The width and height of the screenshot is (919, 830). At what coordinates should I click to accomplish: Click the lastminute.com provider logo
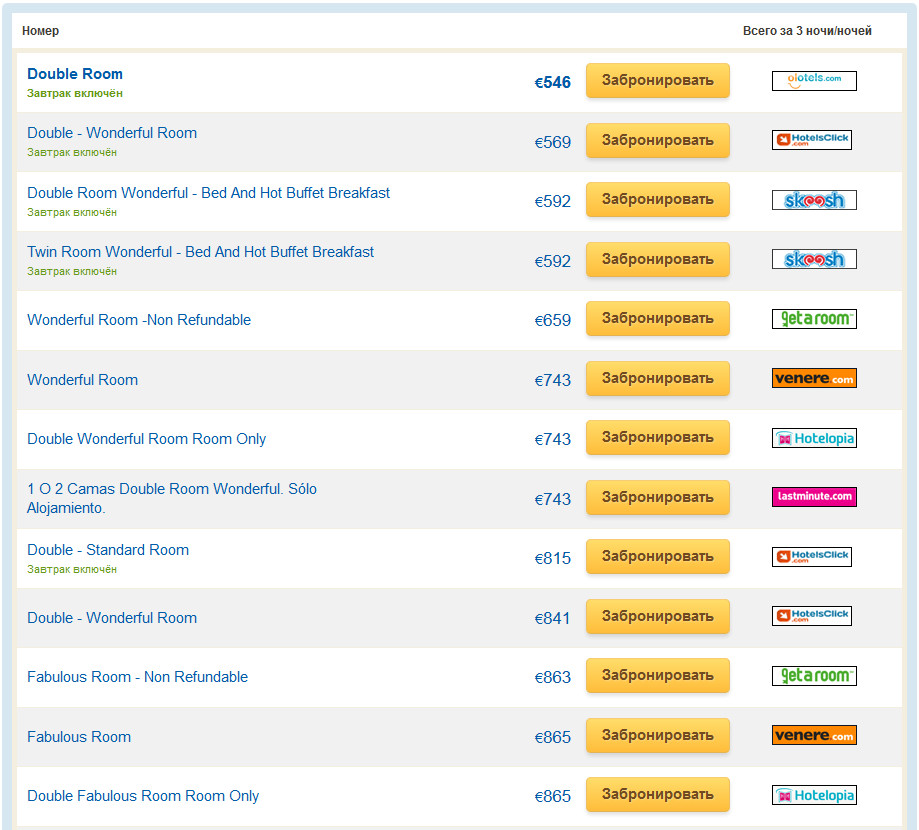814,497
